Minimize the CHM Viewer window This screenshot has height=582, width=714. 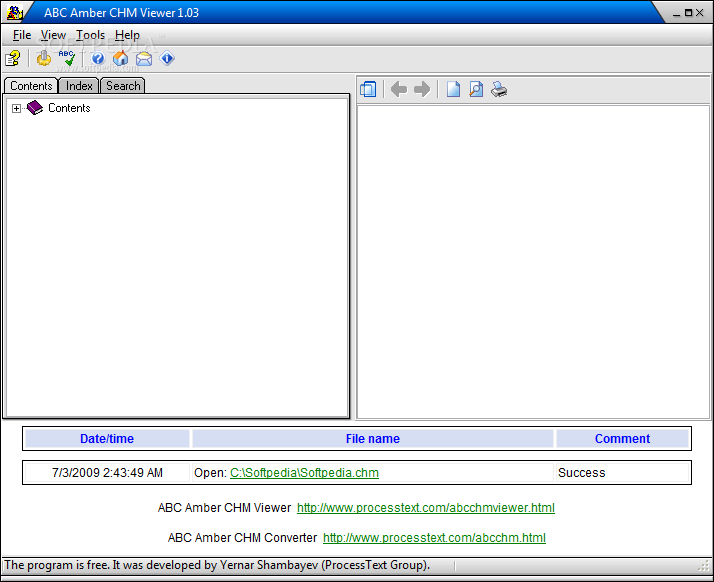point(676,13)
